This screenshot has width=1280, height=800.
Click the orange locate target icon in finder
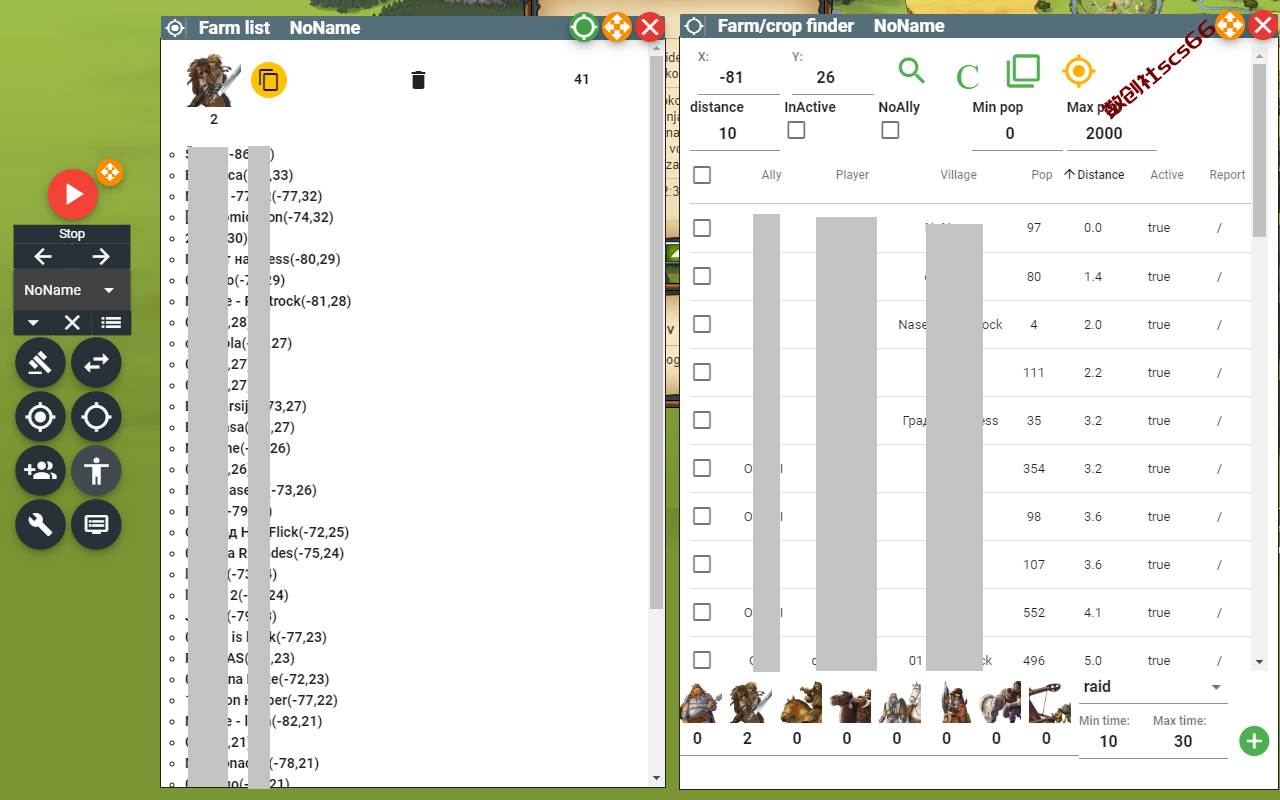pyautogui.click(x=1078, y=71)
